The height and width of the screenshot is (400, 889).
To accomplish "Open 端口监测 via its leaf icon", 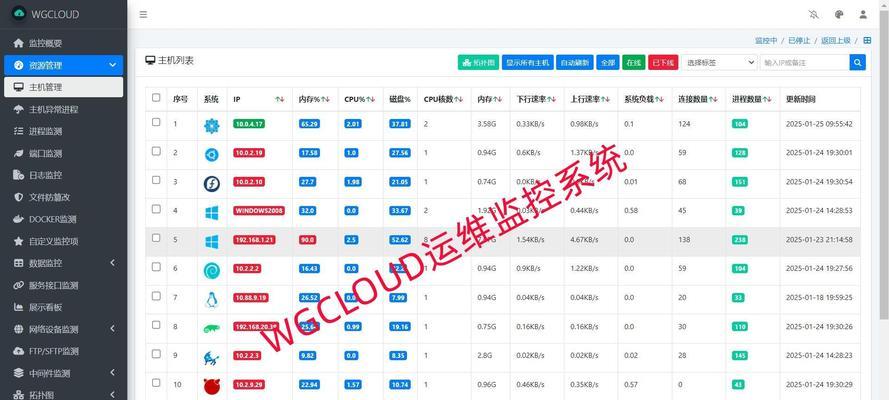I will pos(19,154).
